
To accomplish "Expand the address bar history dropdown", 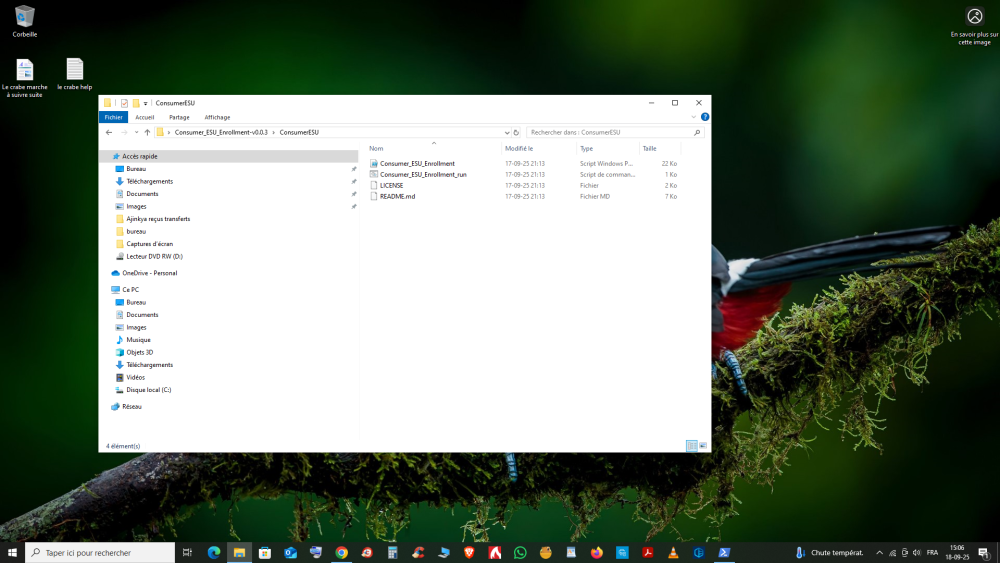I will pyautogui.click(x=506, y=132).
